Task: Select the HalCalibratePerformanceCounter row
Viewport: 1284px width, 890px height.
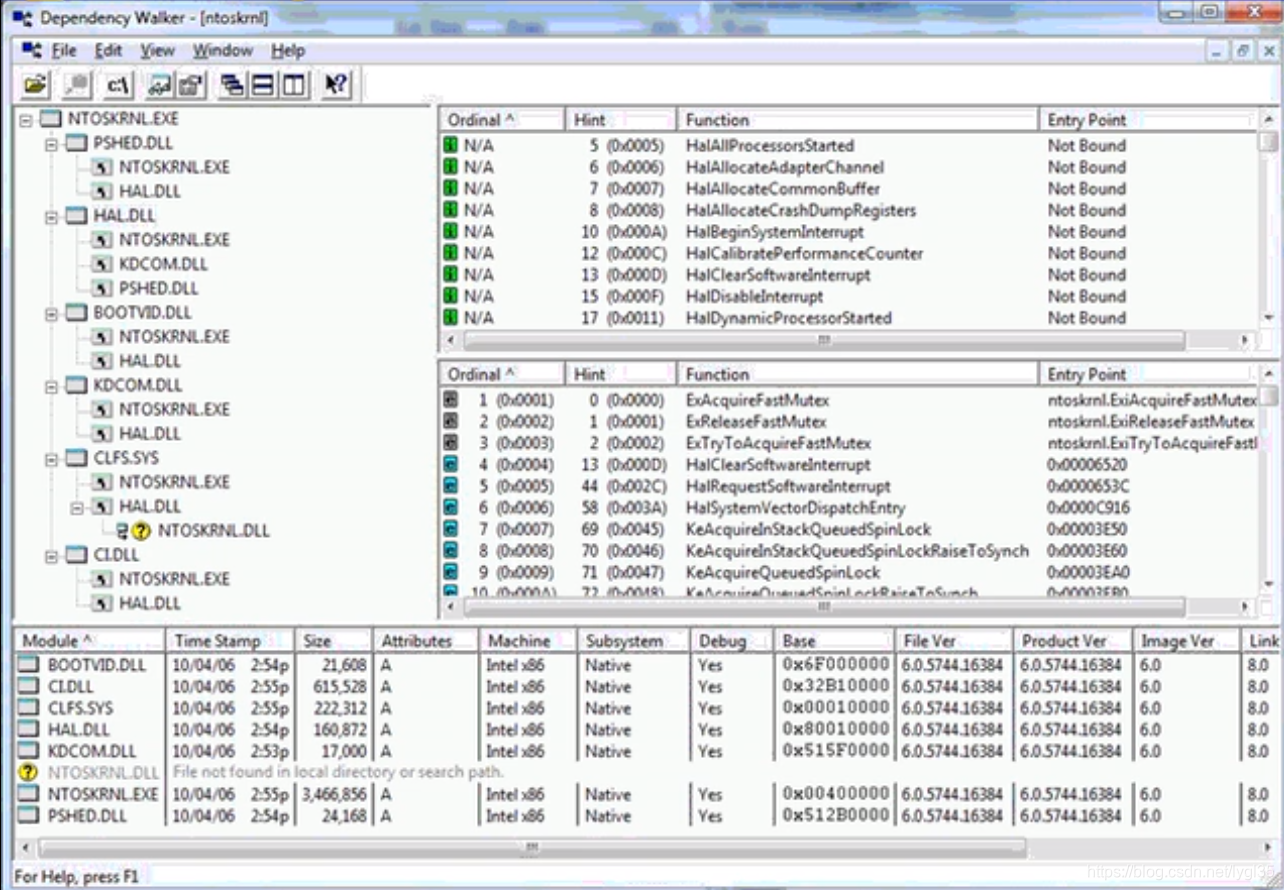Action: [850, 254]
